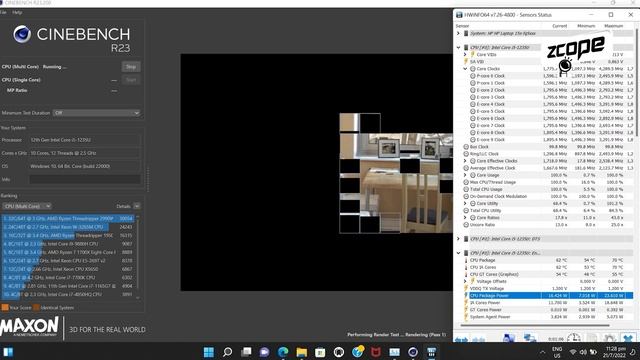The width and height of the screenshot is (640, 360).
Task: Click the disabled Start button for Single Core
Action: pyautogui.click(x=131, y=80)
